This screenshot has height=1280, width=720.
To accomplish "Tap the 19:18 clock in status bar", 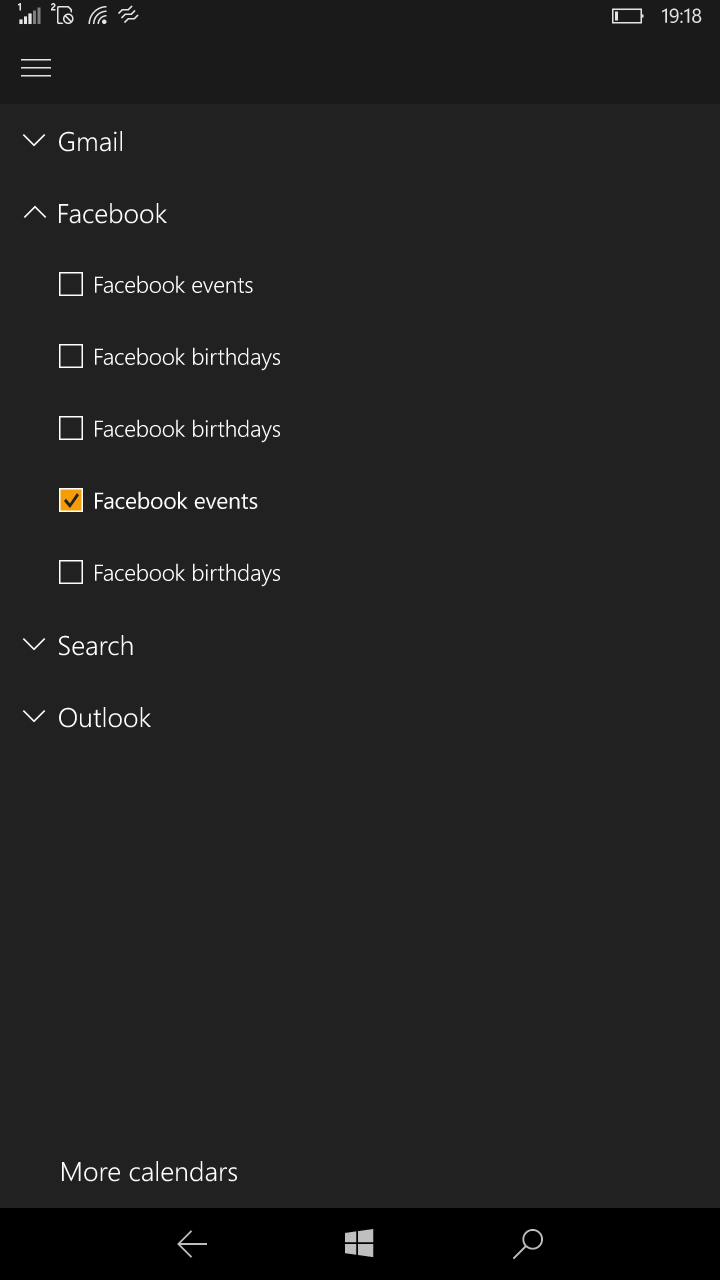I will [x=681, y=16].
